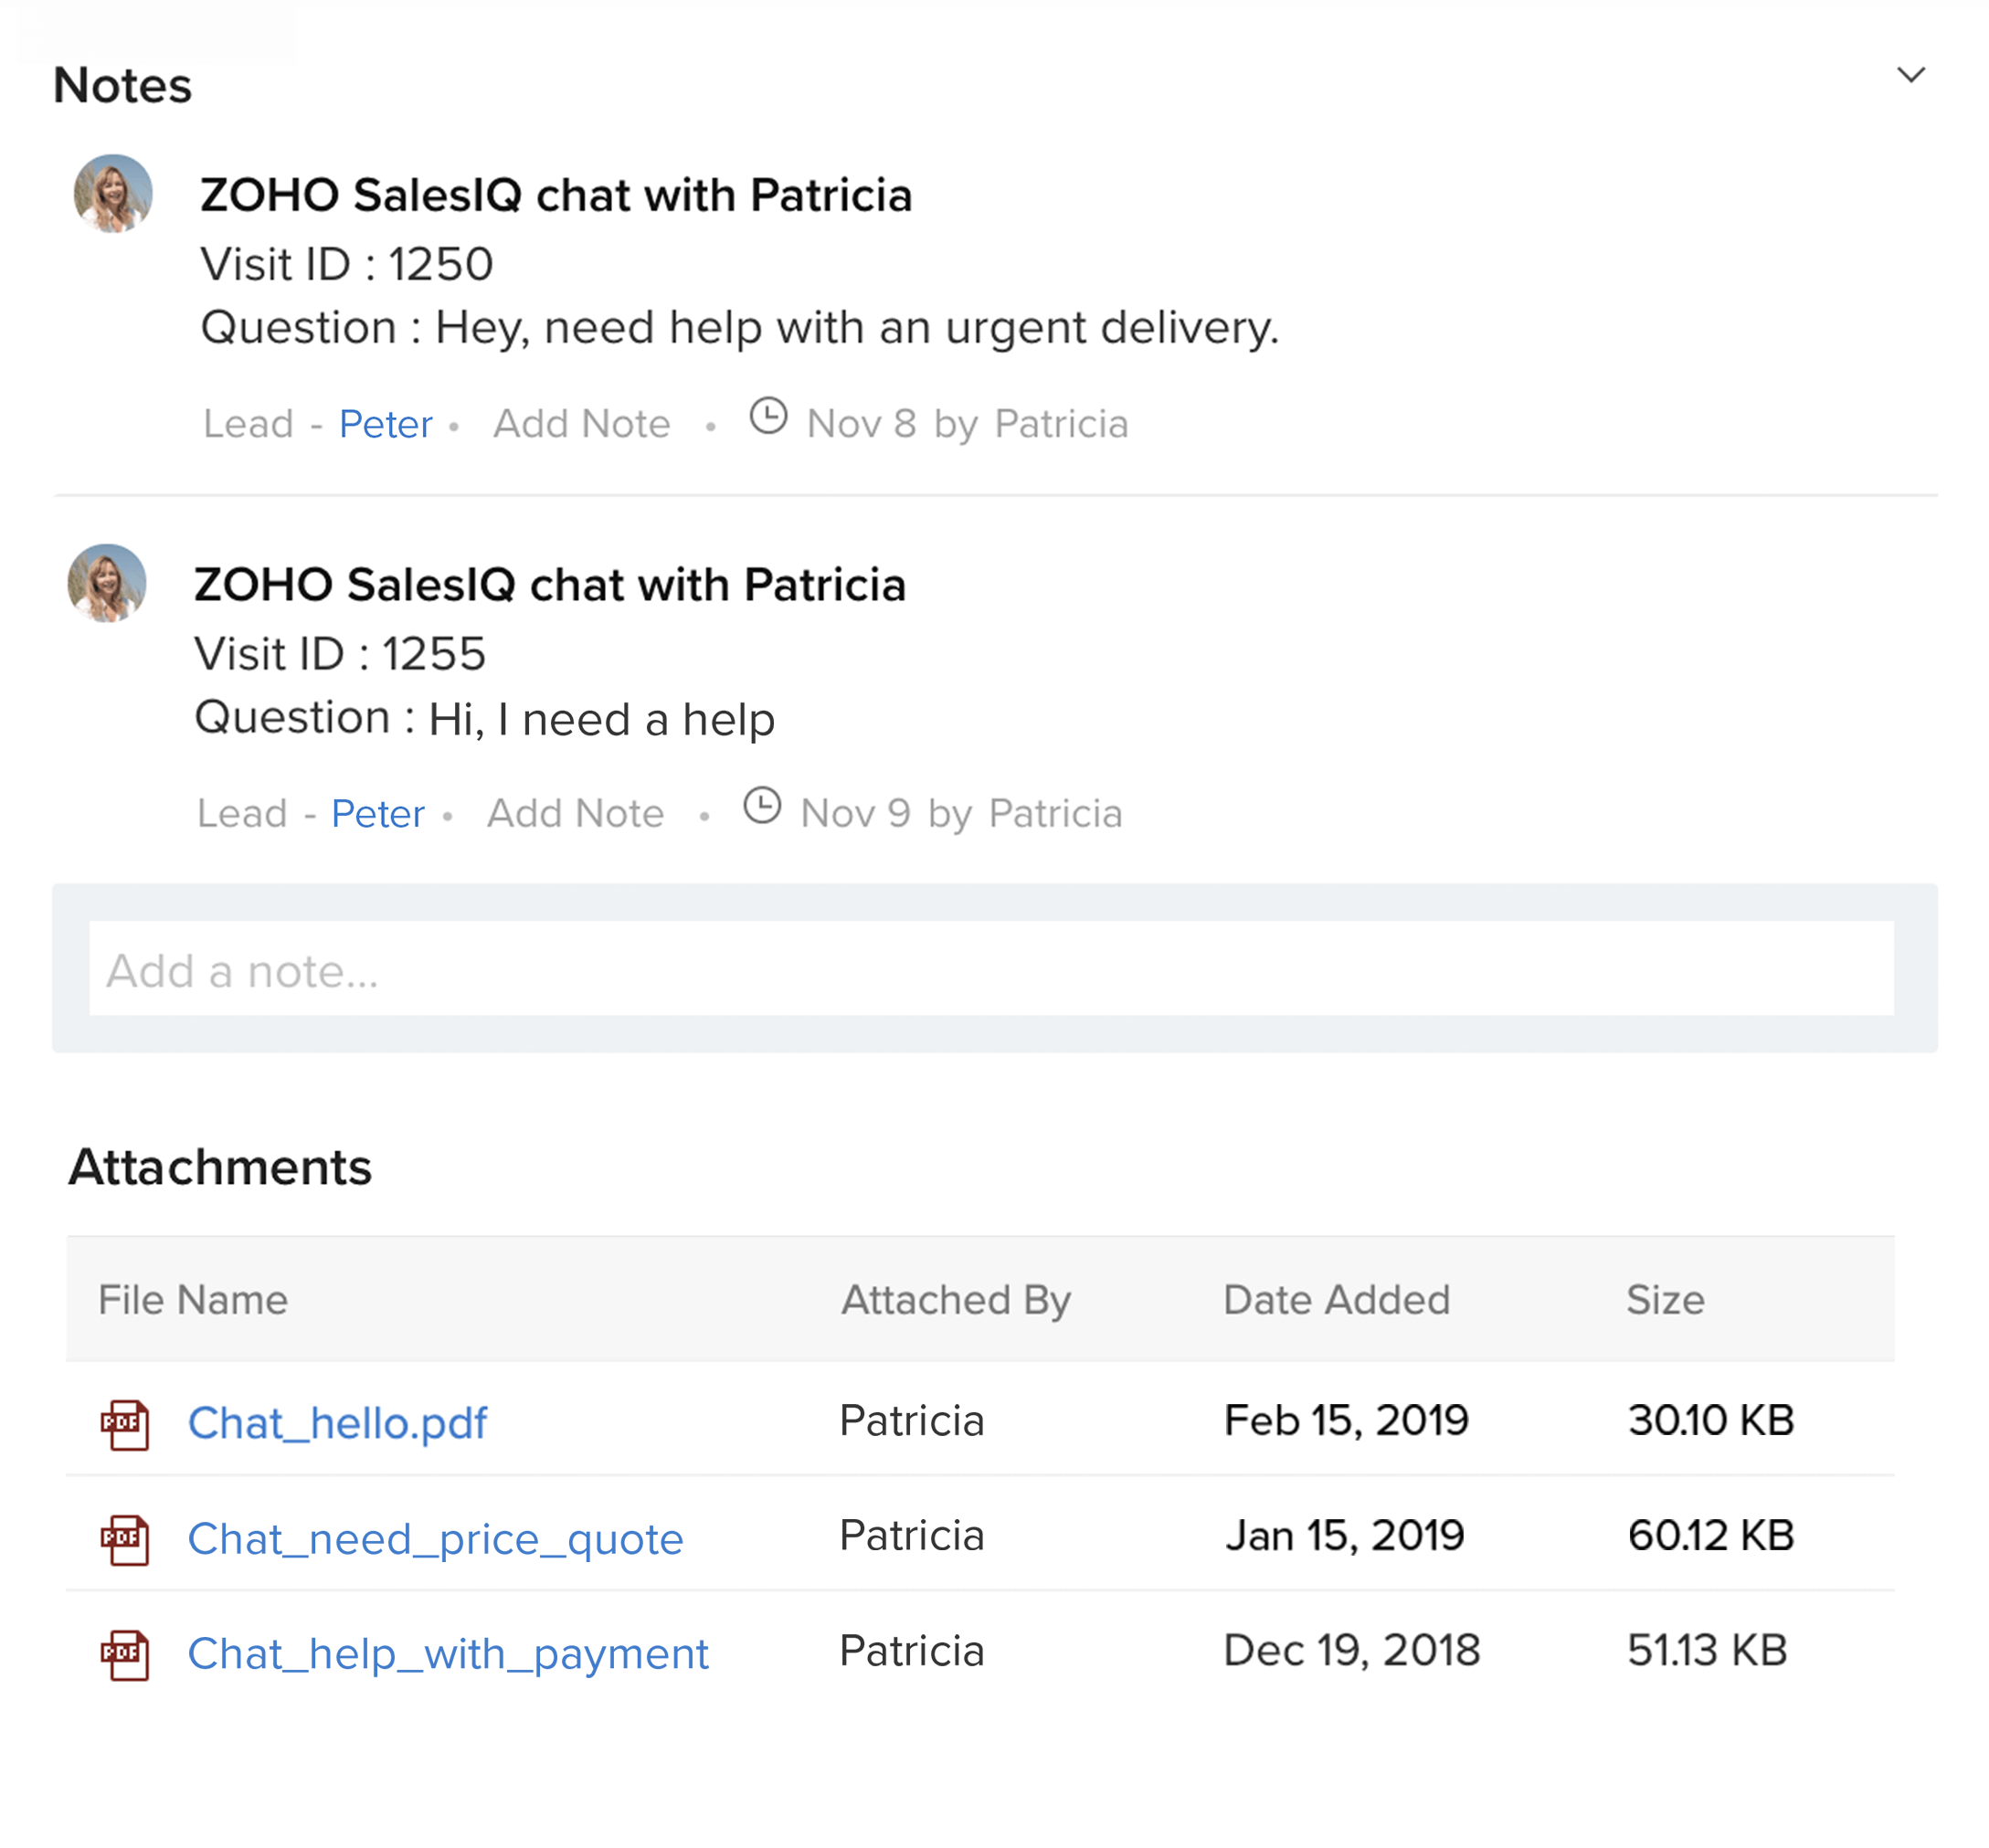Click the clock icon beside Nov 8
1989x1848 pixels.
768,416
